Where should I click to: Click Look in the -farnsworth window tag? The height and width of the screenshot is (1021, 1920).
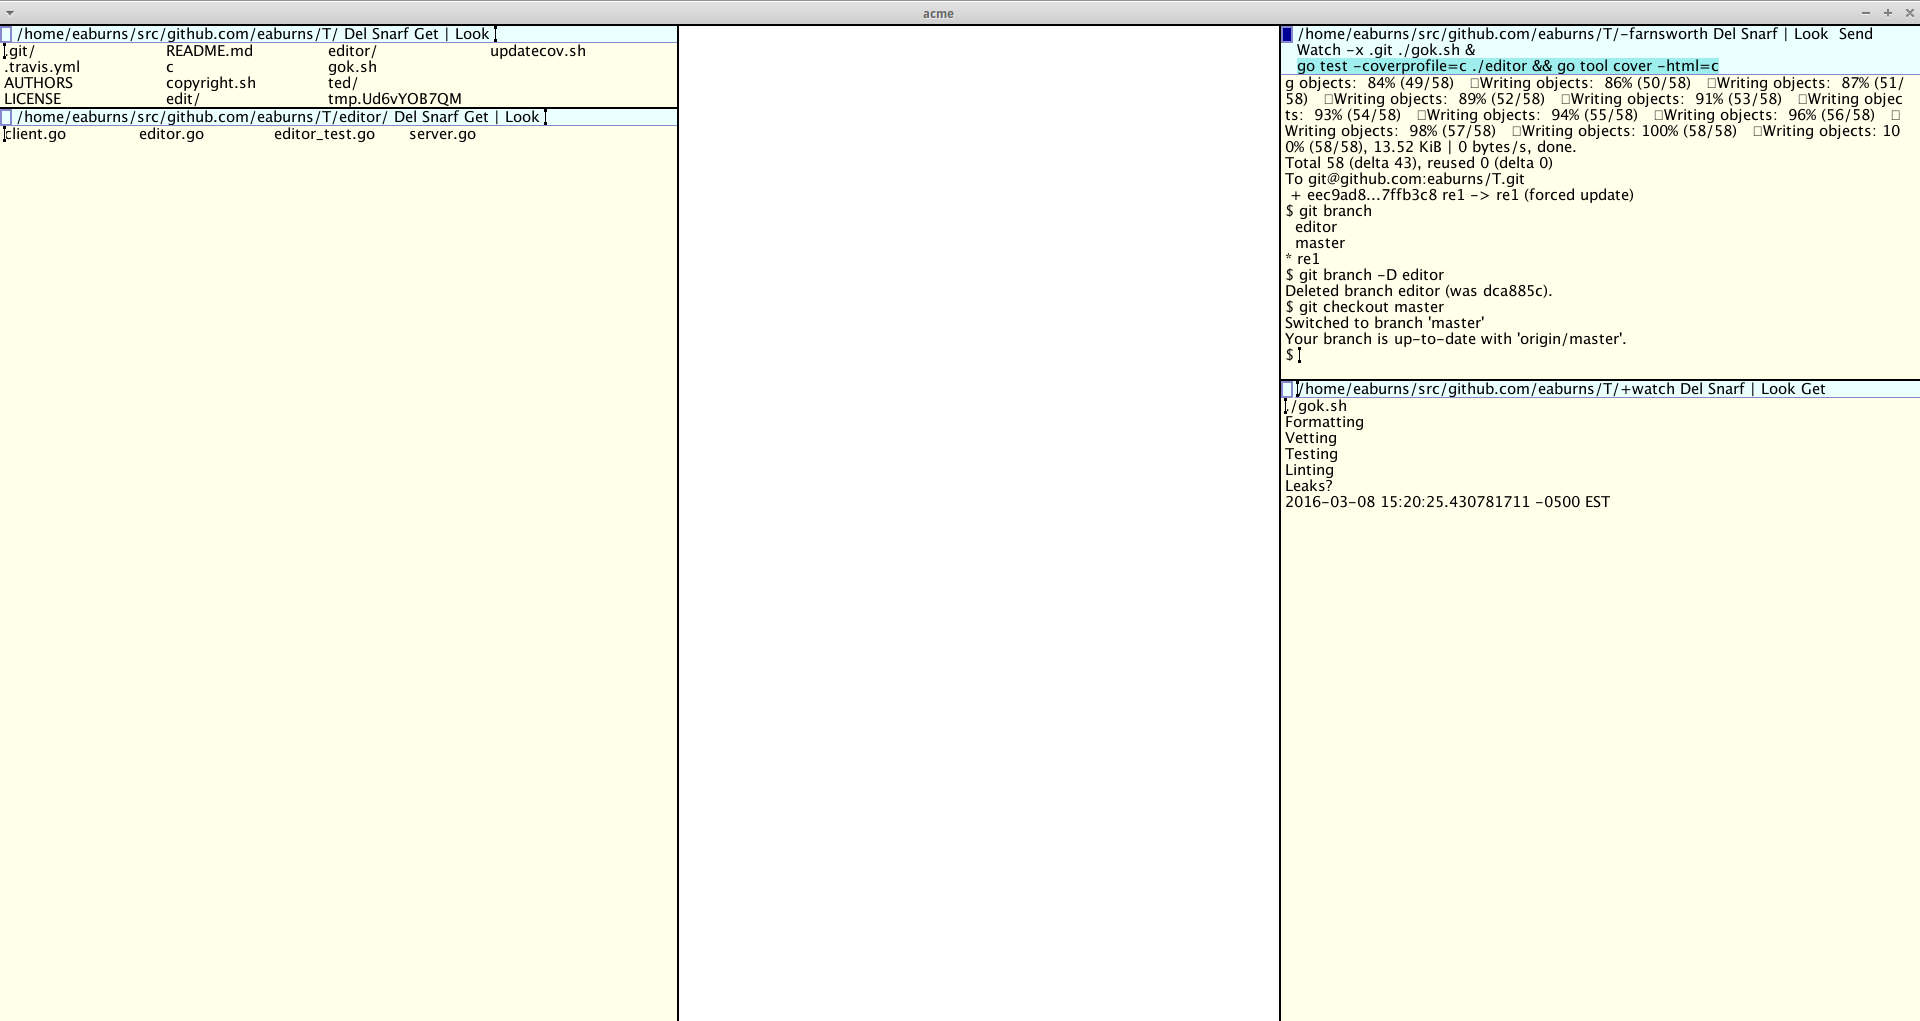pyautogui.click(x=1811, y=34)
